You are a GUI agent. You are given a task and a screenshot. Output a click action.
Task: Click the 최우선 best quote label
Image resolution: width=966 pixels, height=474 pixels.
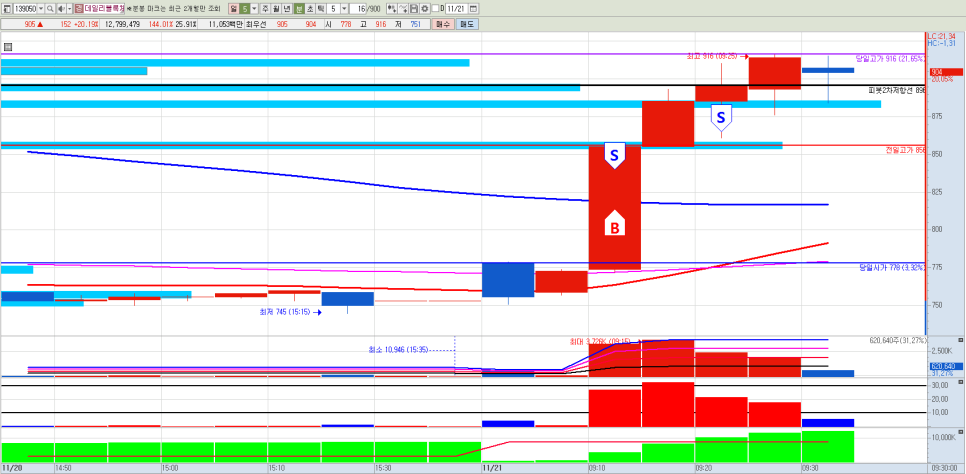tap(257, 24)
